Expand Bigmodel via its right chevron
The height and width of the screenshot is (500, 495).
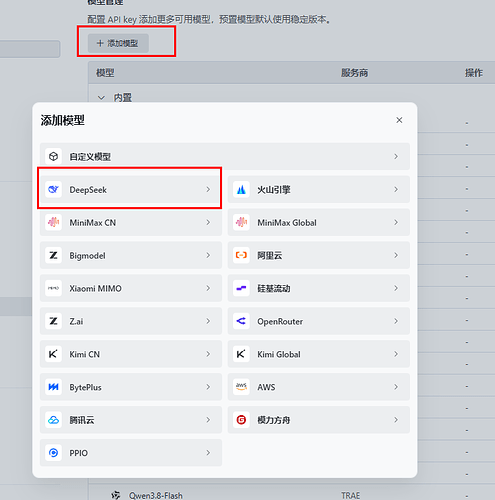pos(208,255)
